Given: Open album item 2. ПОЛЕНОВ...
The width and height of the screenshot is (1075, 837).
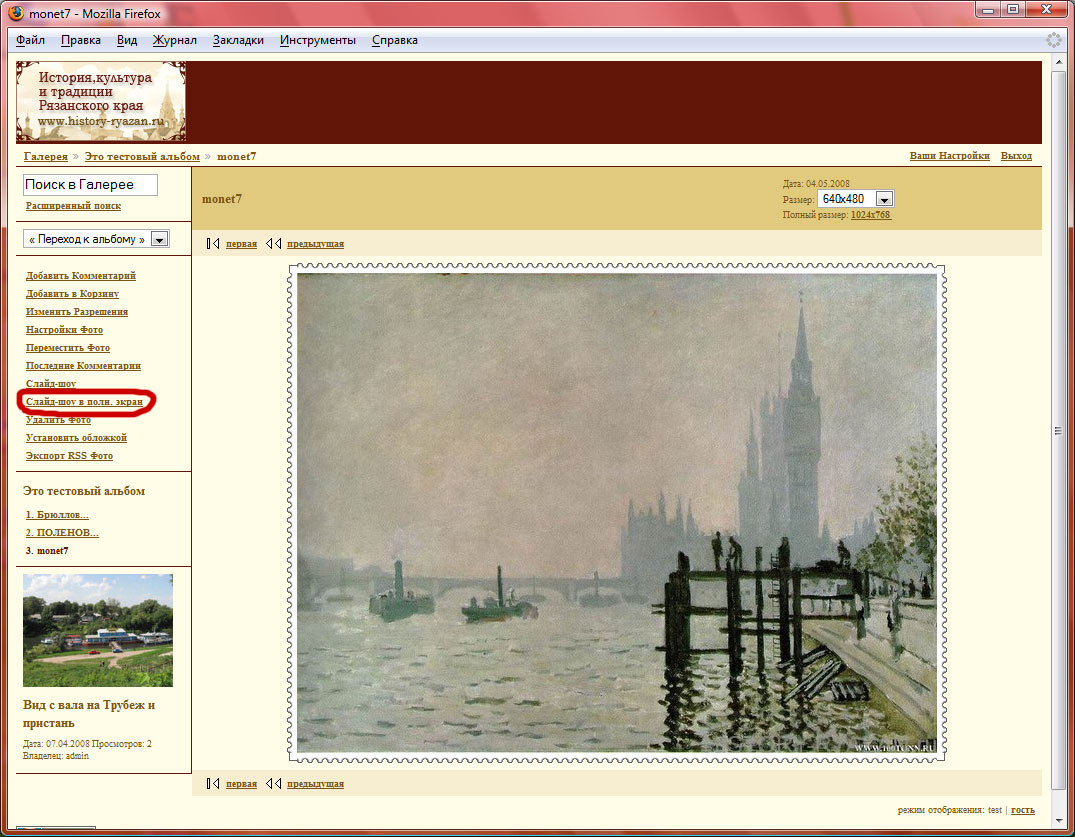Looking at the screenshot, I should coord(62,533).
